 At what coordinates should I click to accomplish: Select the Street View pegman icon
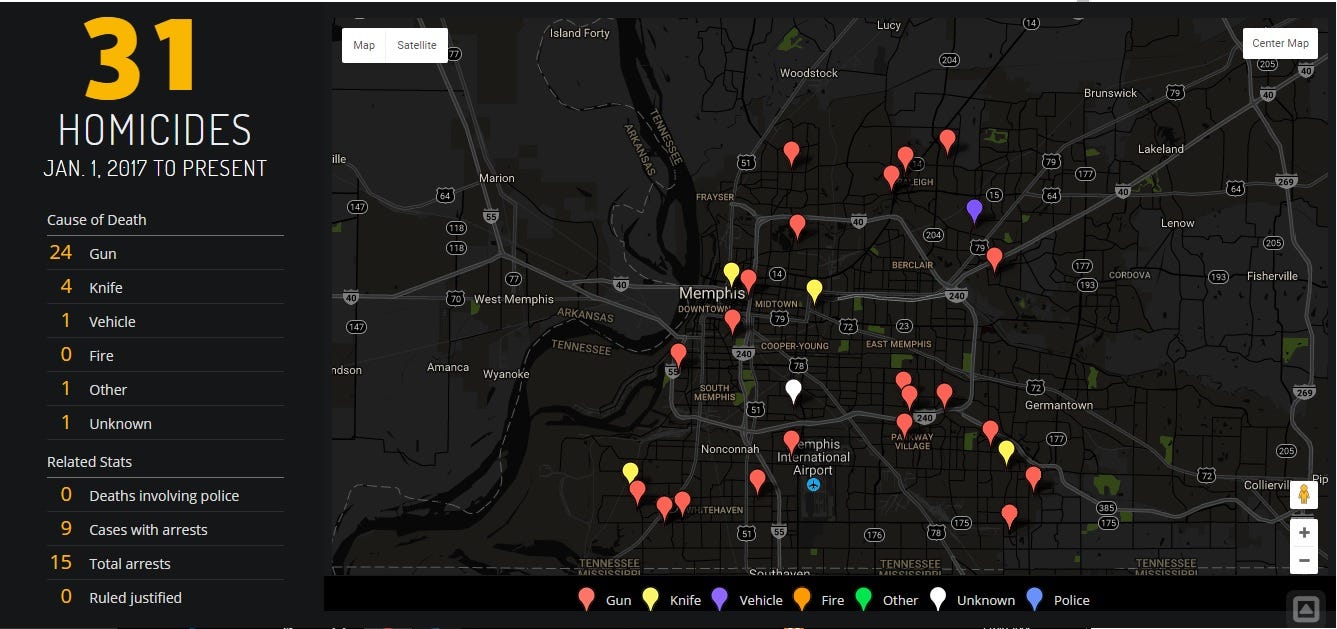coord(1303,494)
